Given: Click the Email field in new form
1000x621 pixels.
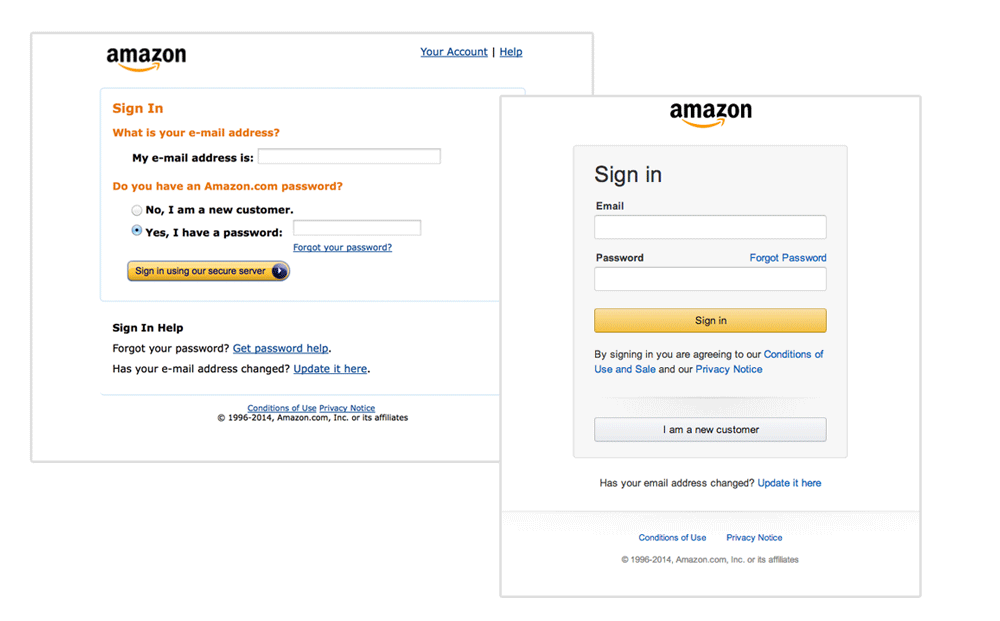Looking at the screenshot, I should 710,227.
